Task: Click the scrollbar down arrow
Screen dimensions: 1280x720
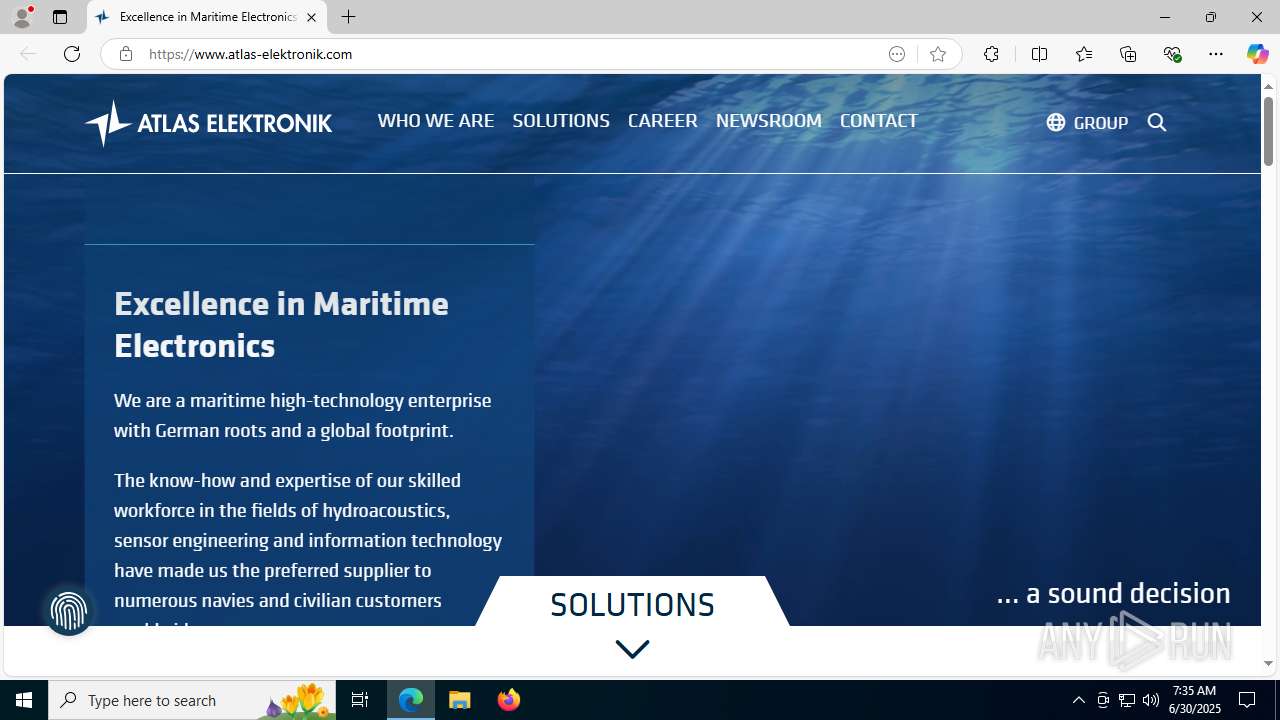Action: [1268, 664]
